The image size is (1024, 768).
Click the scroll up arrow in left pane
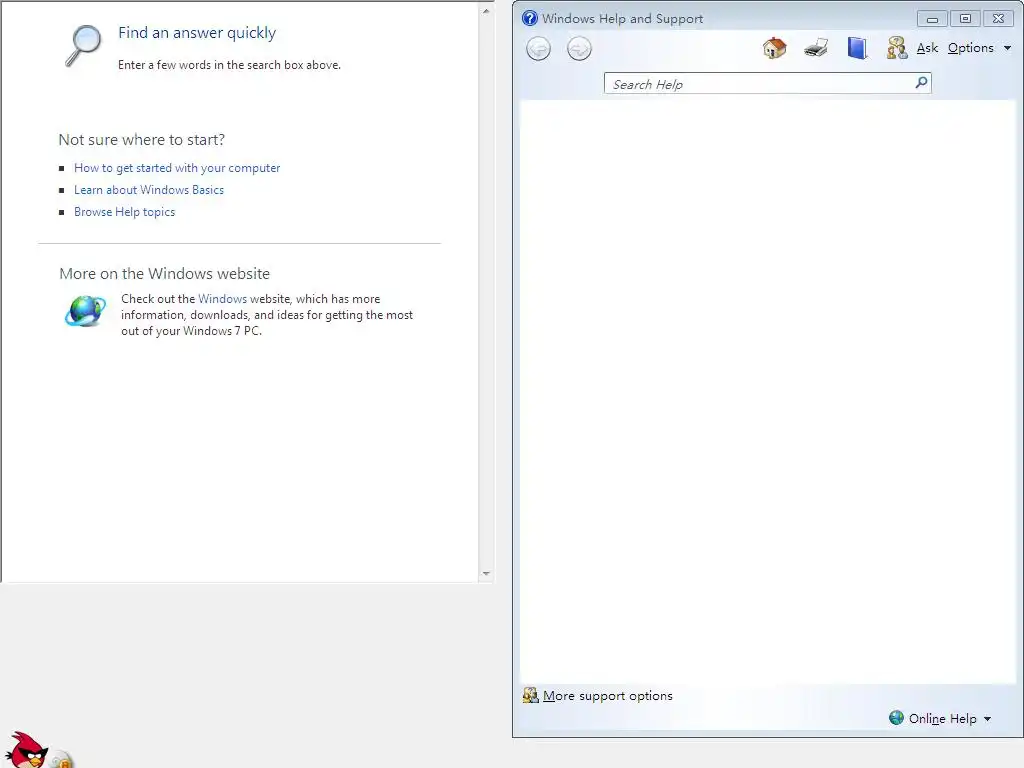[x=486, y=11]
